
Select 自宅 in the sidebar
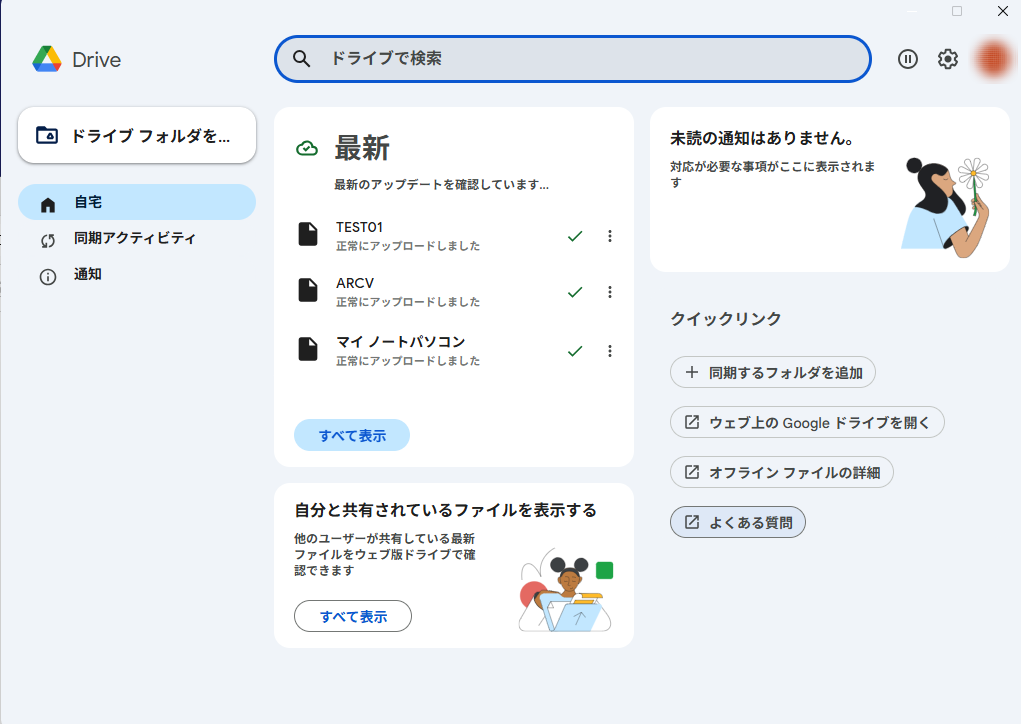pyautogui.click(x=137, y=202)
